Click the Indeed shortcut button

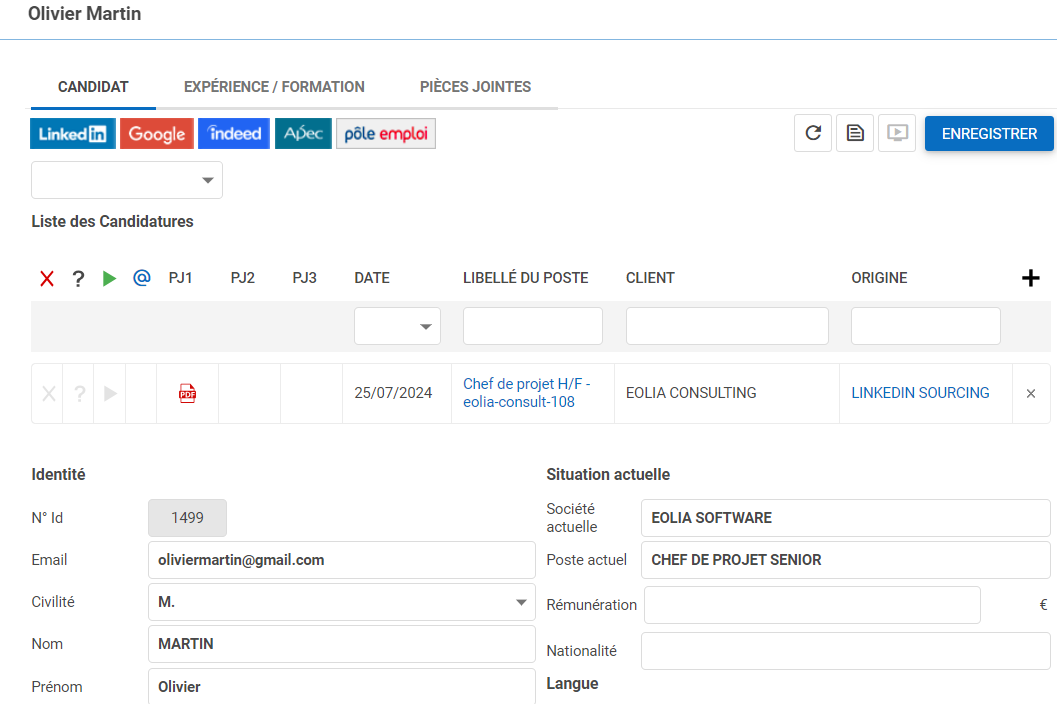click(234, 134)
